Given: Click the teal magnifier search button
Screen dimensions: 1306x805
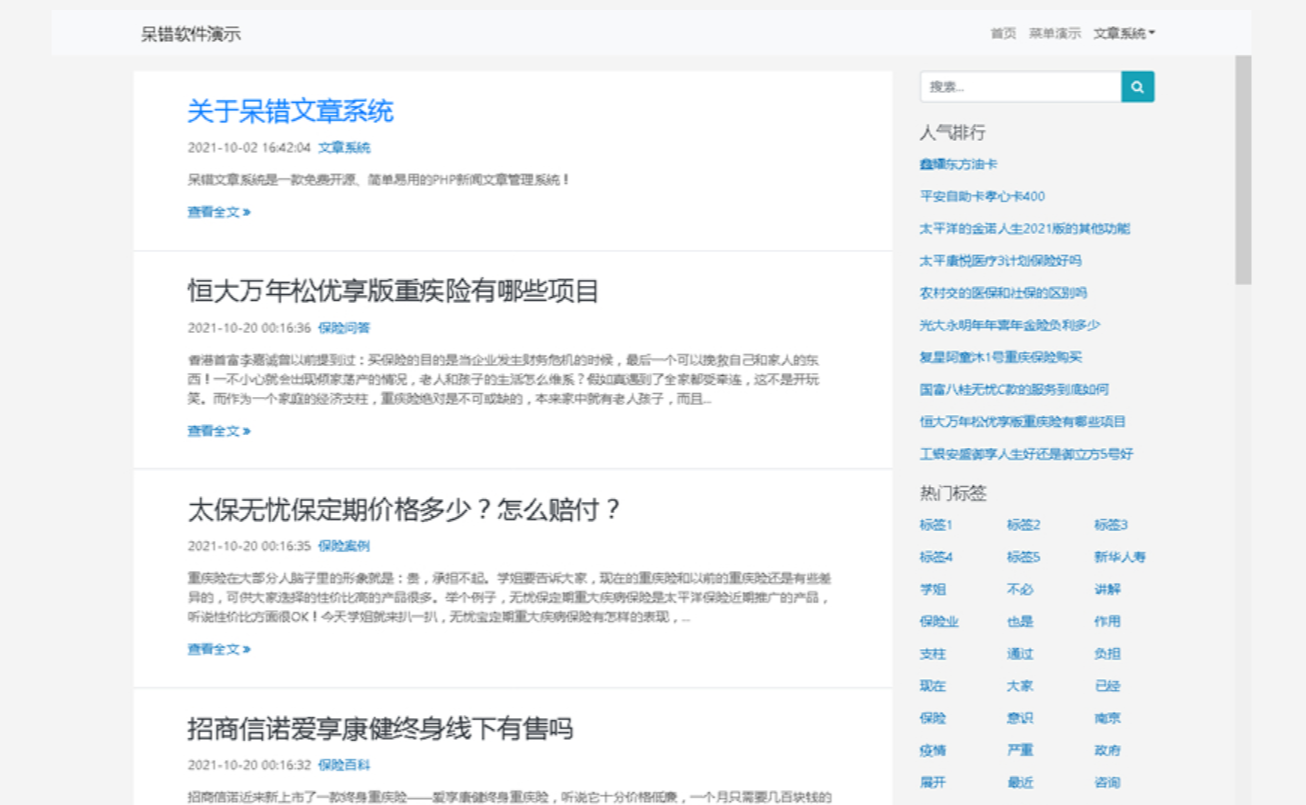Looking at the screenshot, I should pos(1138,87).
